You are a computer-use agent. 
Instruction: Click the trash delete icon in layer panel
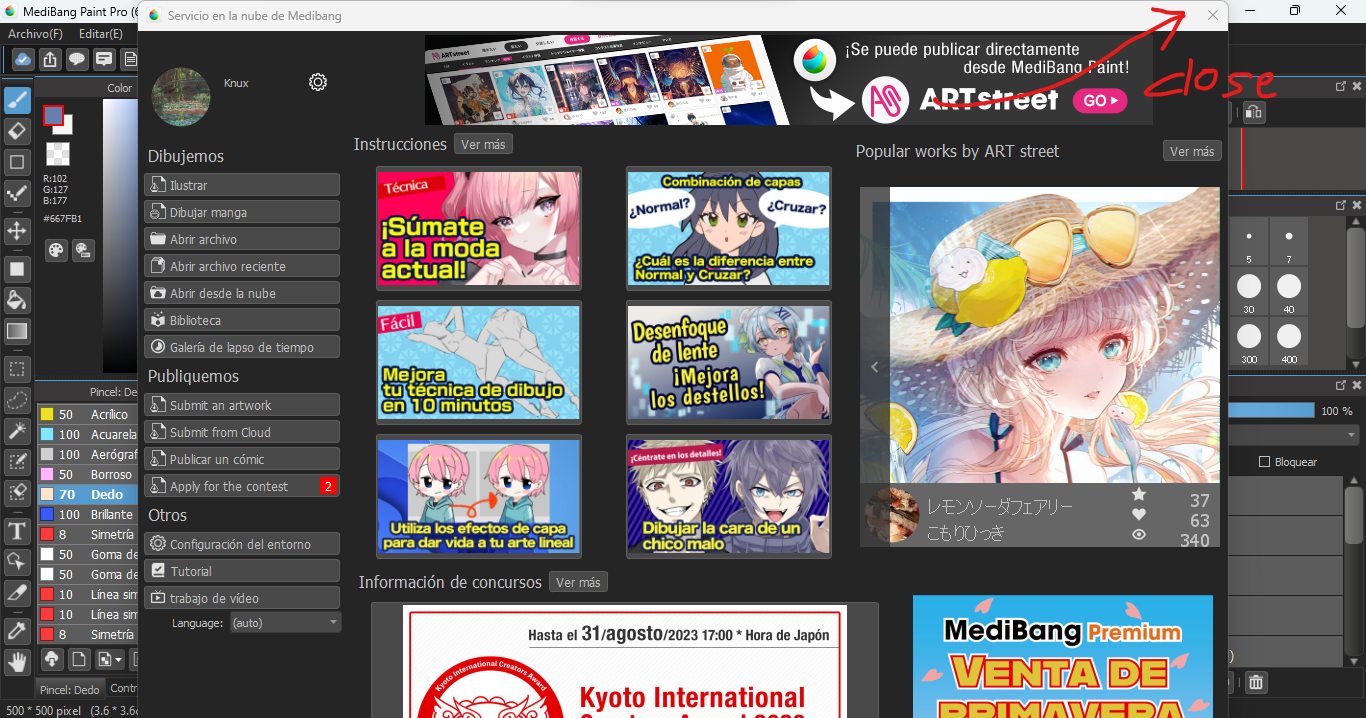[1256, 683]
